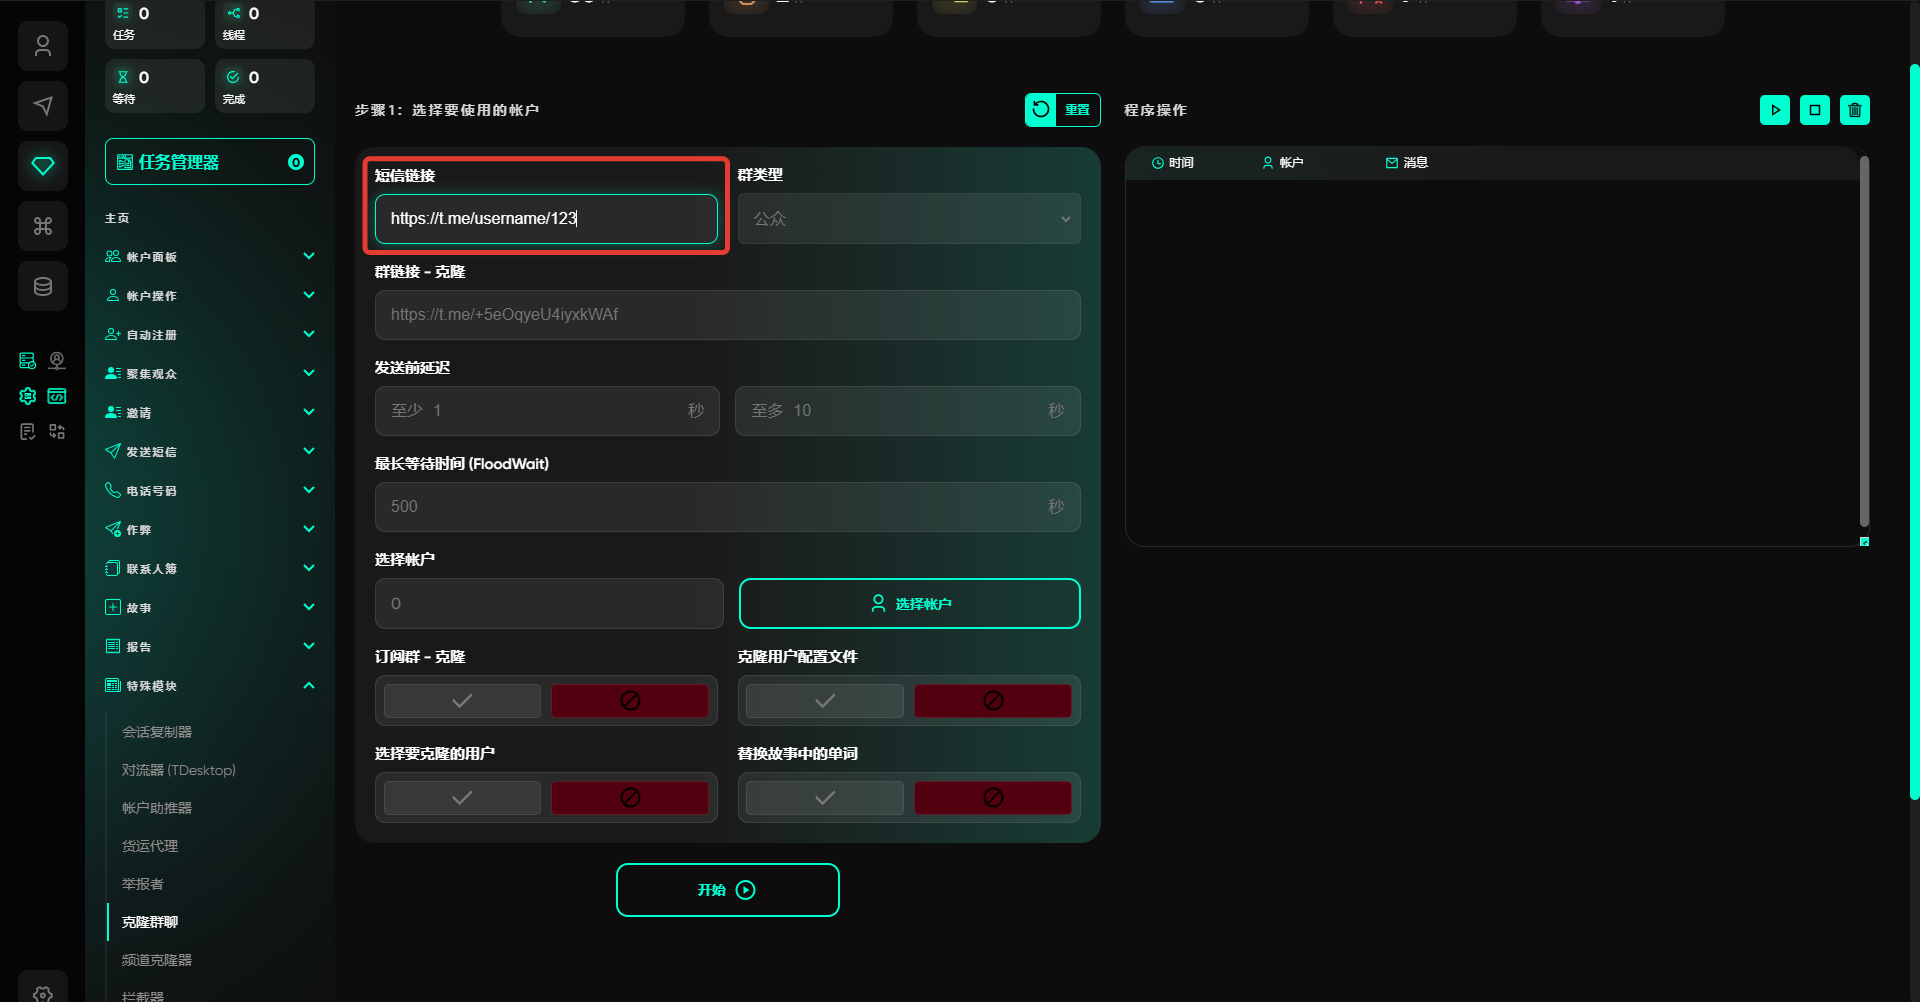Click the 开始 start button

click(727, 890)
